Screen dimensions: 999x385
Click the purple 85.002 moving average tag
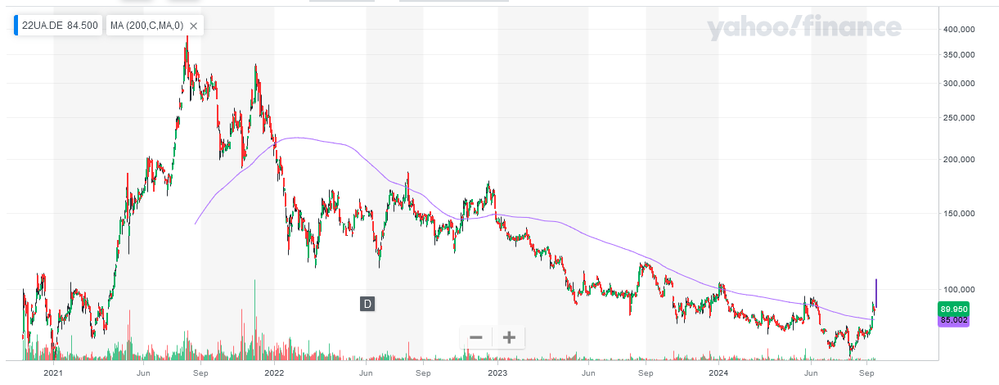(954, 321)
